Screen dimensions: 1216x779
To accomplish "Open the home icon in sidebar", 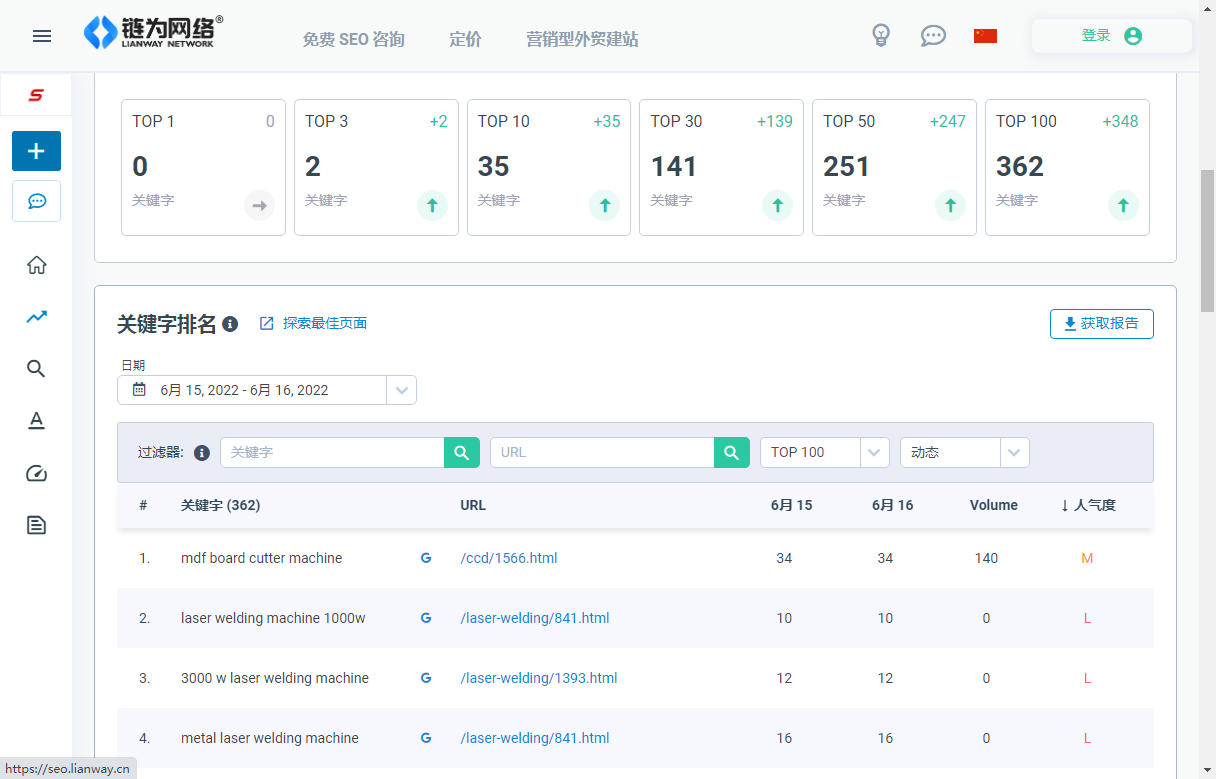I will click(37, 265).
